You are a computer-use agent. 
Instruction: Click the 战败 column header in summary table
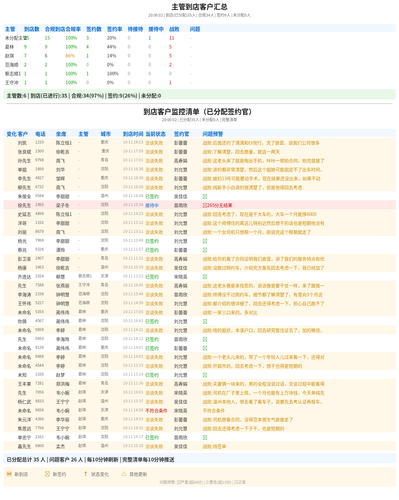[x=174, y=29]
